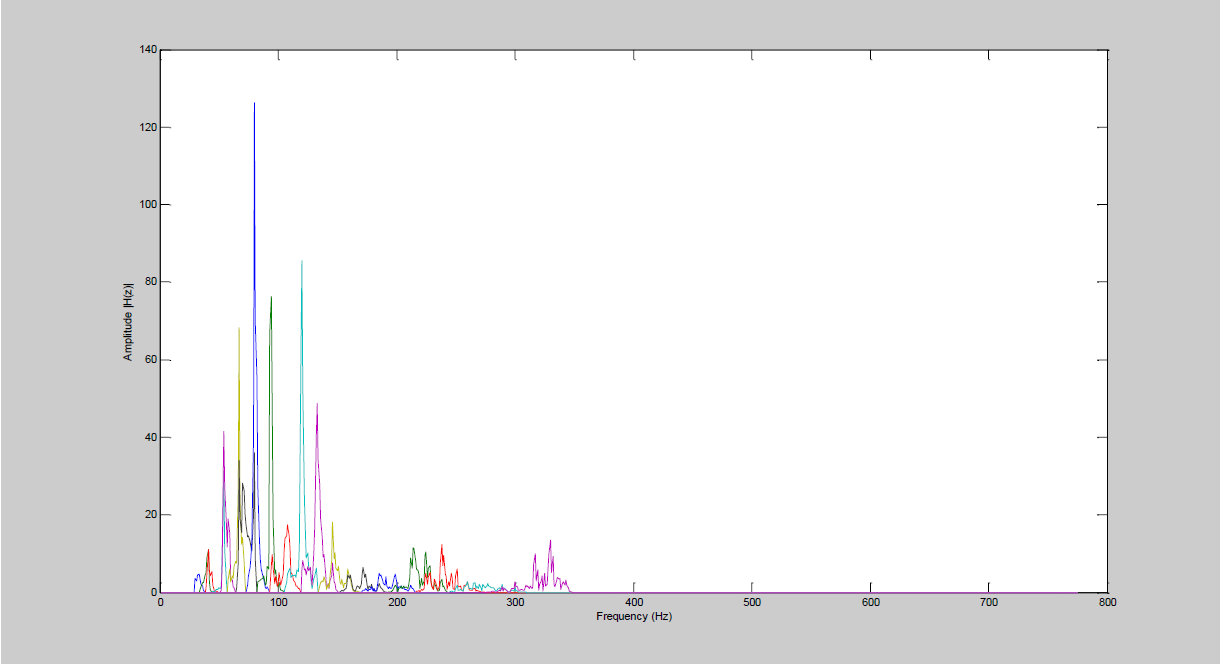The height and width of the screenshot is (664, 1220).
Task: Click the 700 tick label on x-axis
Action: (988, 603)
